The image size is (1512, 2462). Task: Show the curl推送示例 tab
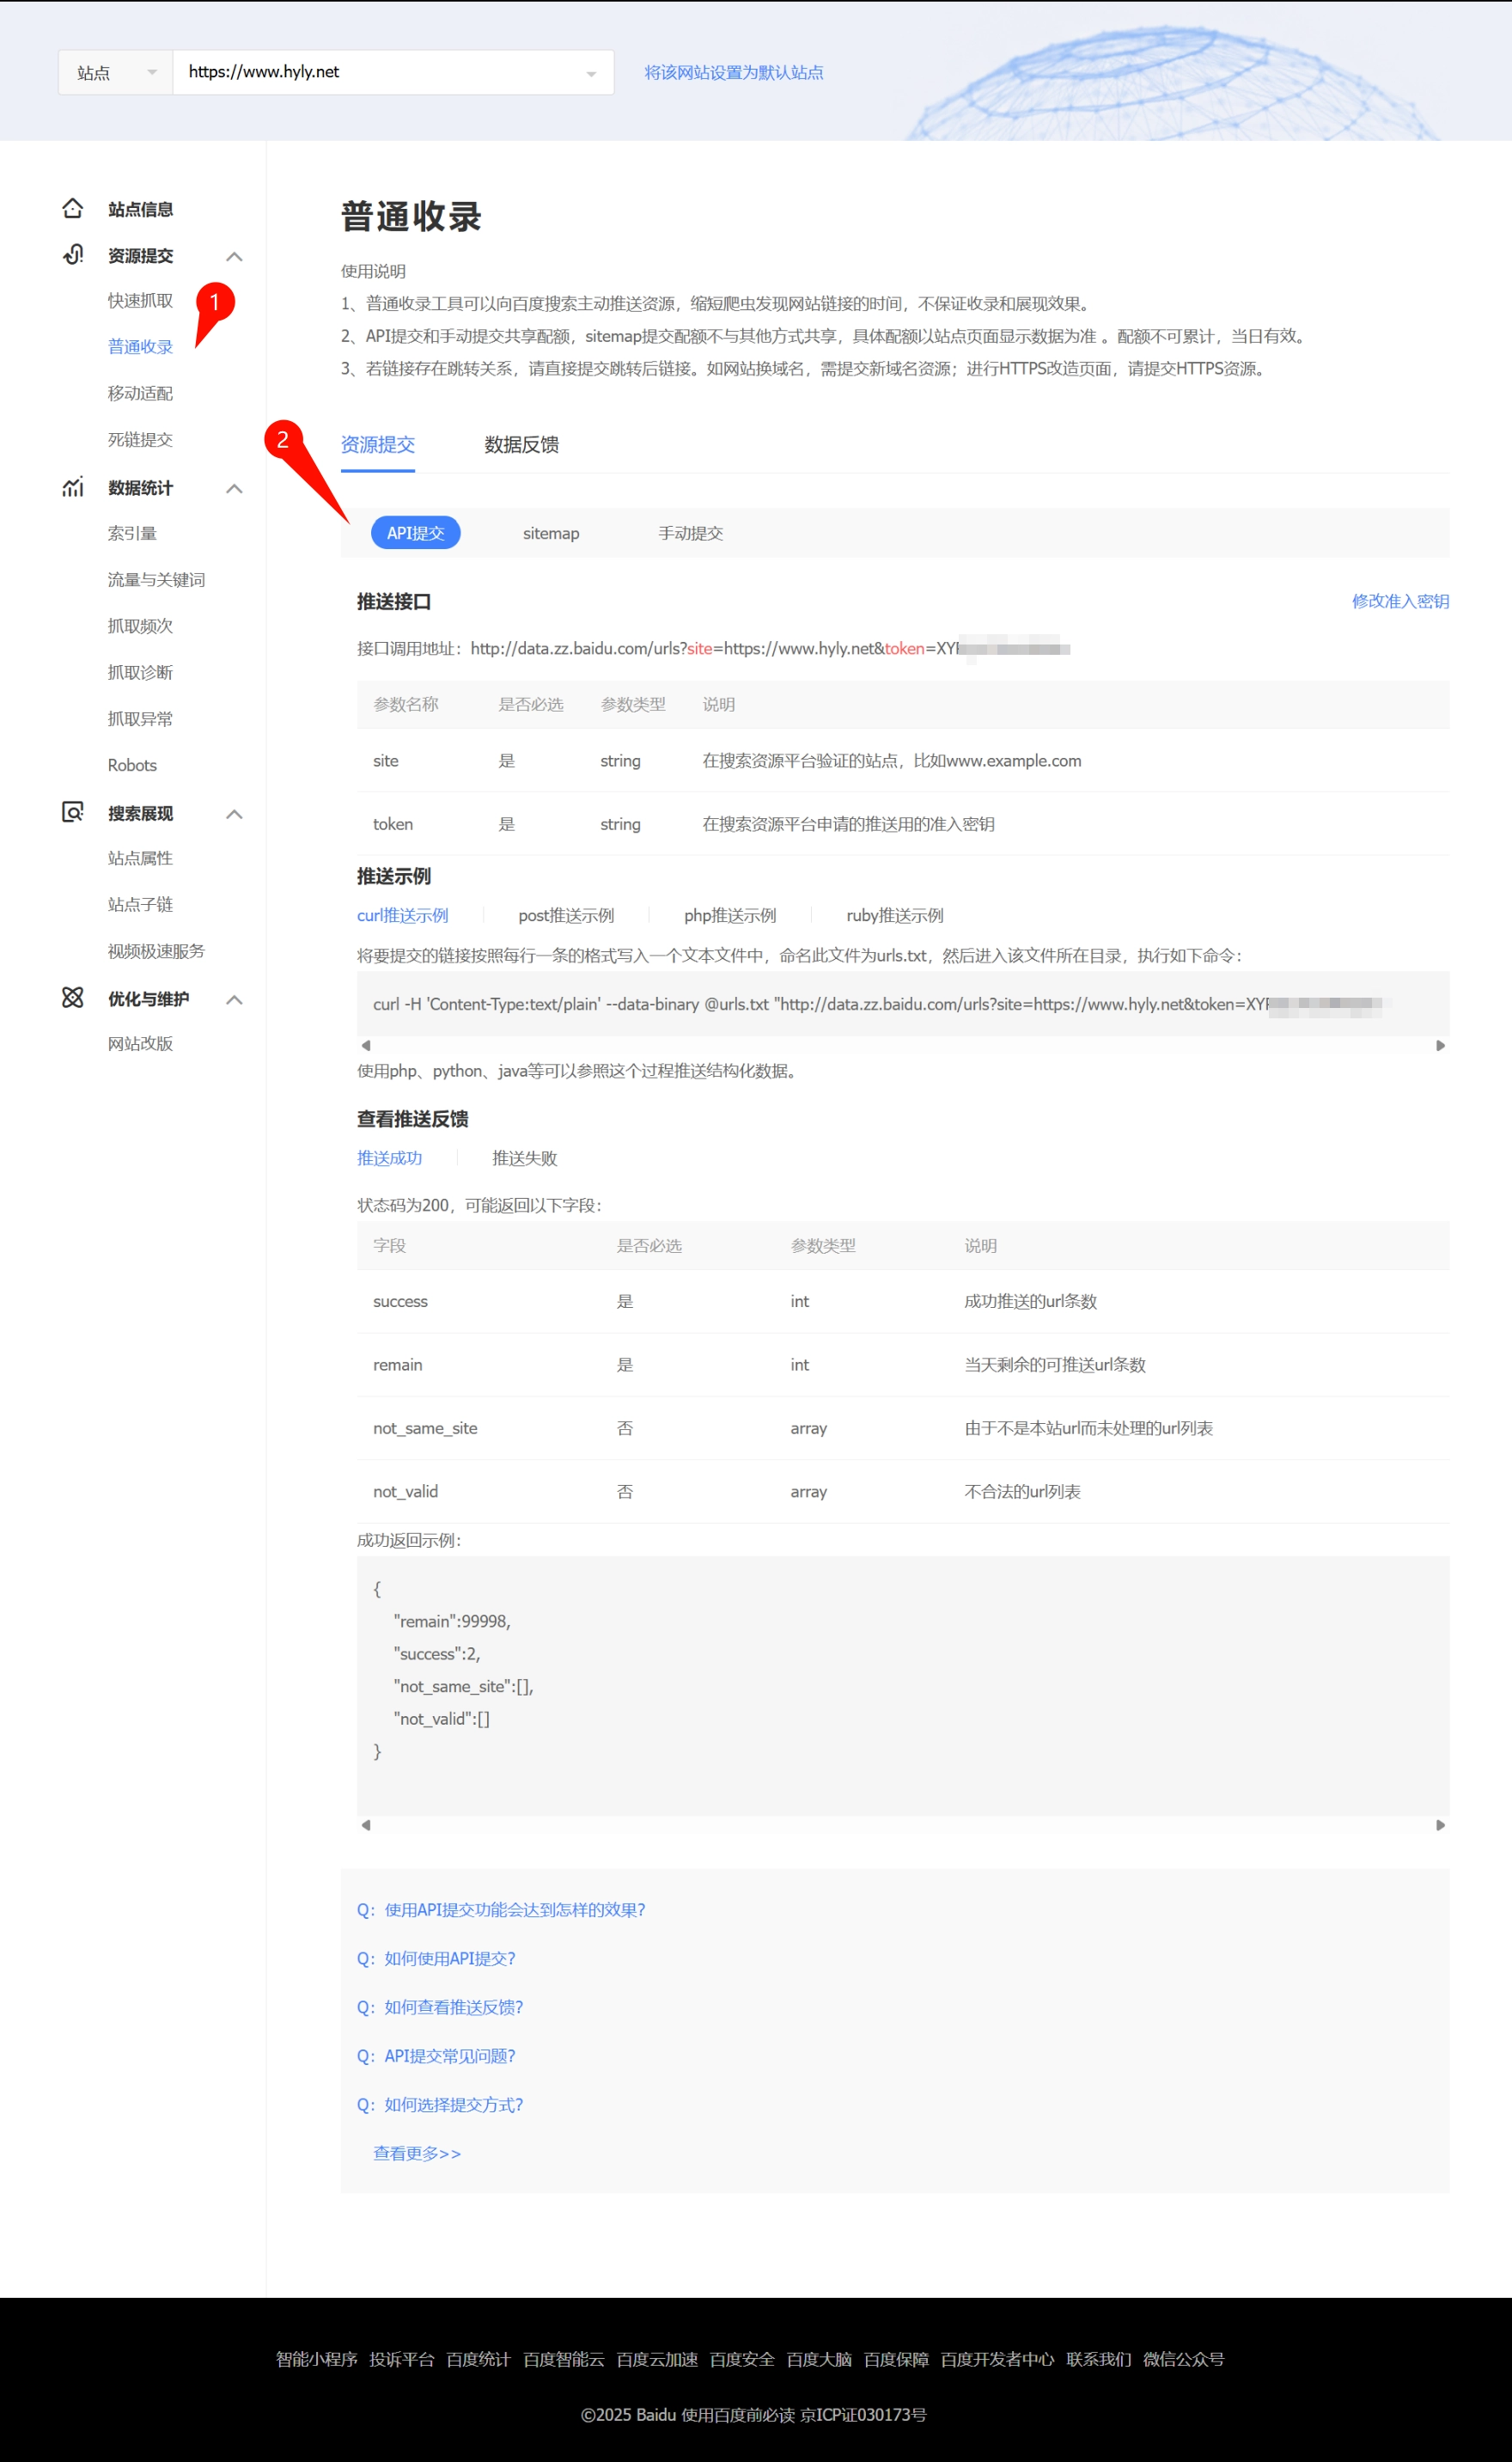click(403, 916)
